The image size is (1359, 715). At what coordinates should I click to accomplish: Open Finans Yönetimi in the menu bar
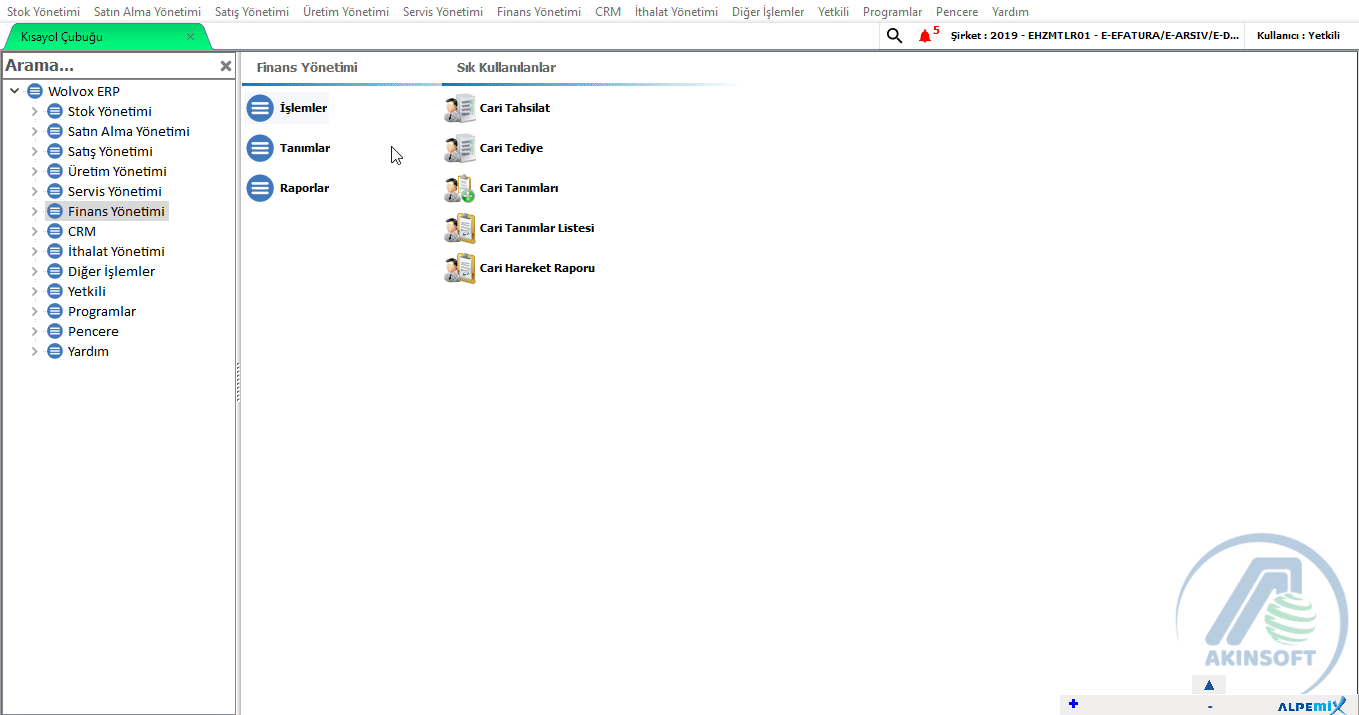click(538, 12)
